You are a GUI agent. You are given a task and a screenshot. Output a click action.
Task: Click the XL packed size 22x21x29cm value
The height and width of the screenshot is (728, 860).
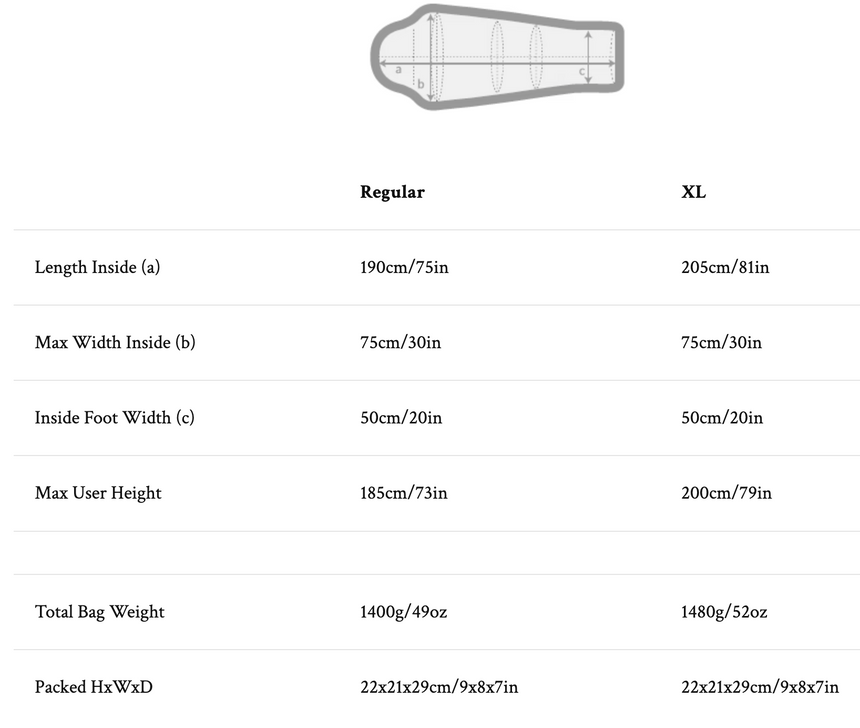pyautogui.click(x=760, y=686)
